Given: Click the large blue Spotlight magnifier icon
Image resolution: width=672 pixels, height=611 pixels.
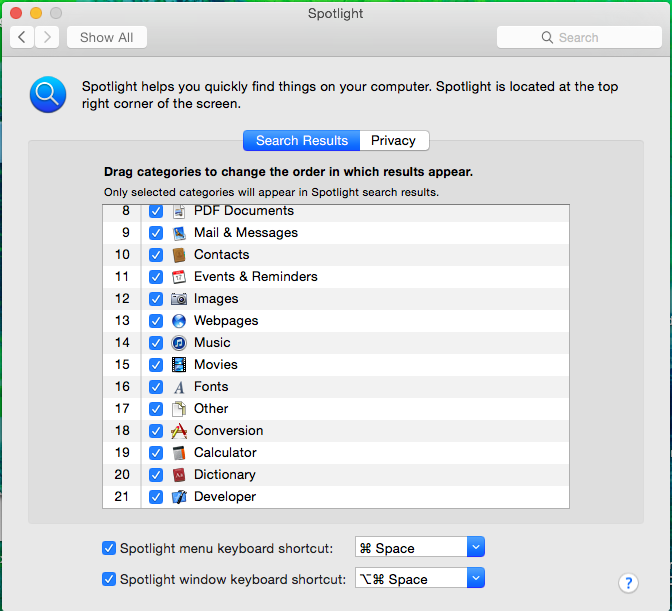Looking at the screenshot, I should 48,95.
